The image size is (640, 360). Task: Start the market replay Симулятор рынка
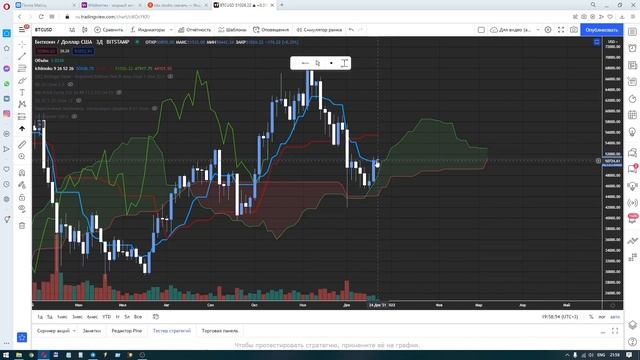pos(319,30)
